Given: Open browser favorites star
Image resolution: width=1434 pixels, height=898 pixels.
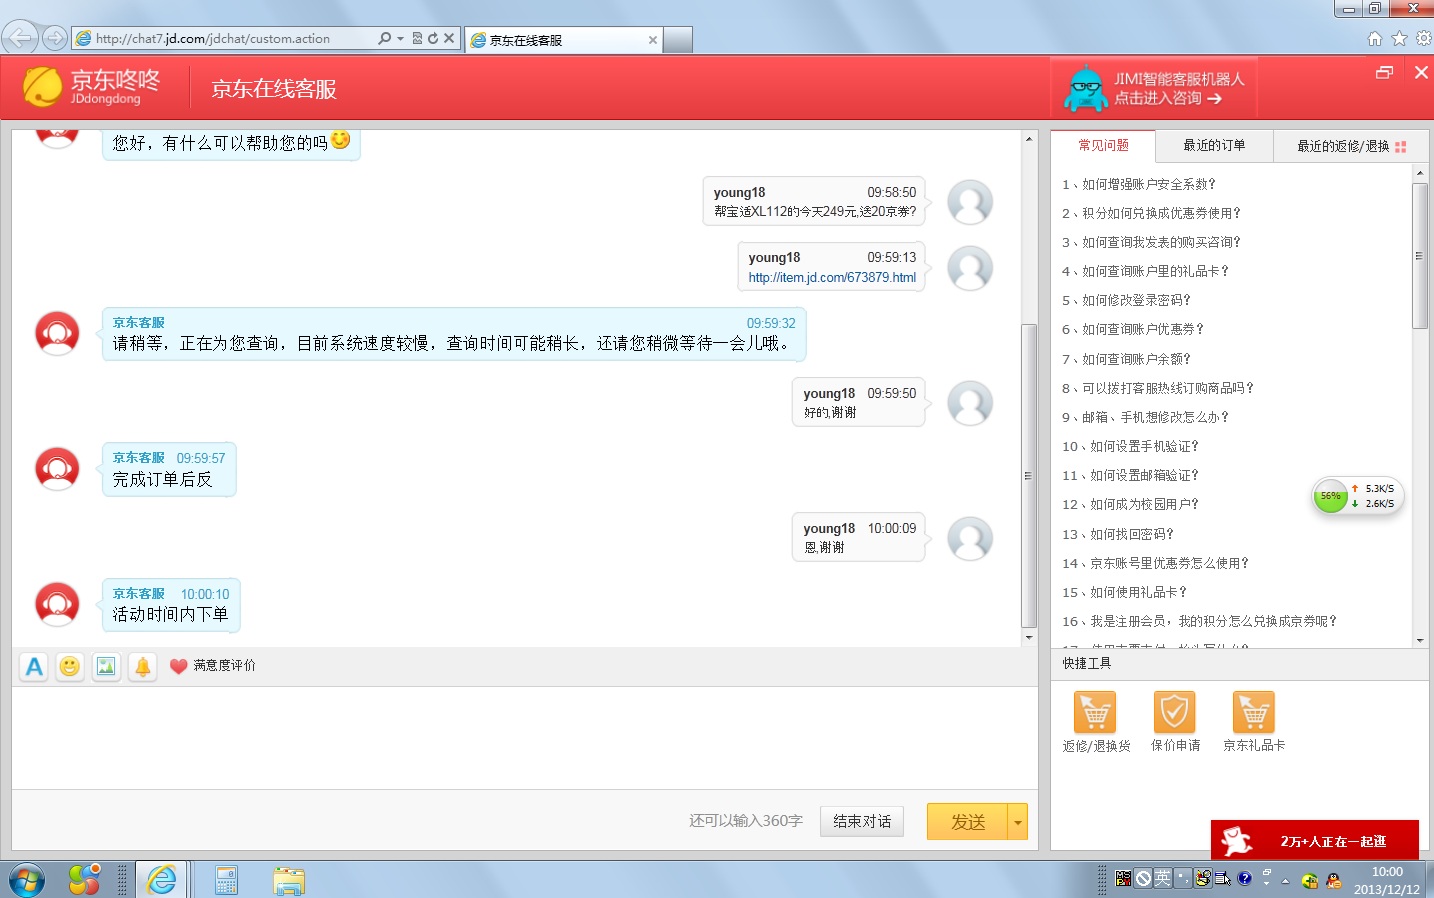Looking at the screenshot, I should (1399, 38).
